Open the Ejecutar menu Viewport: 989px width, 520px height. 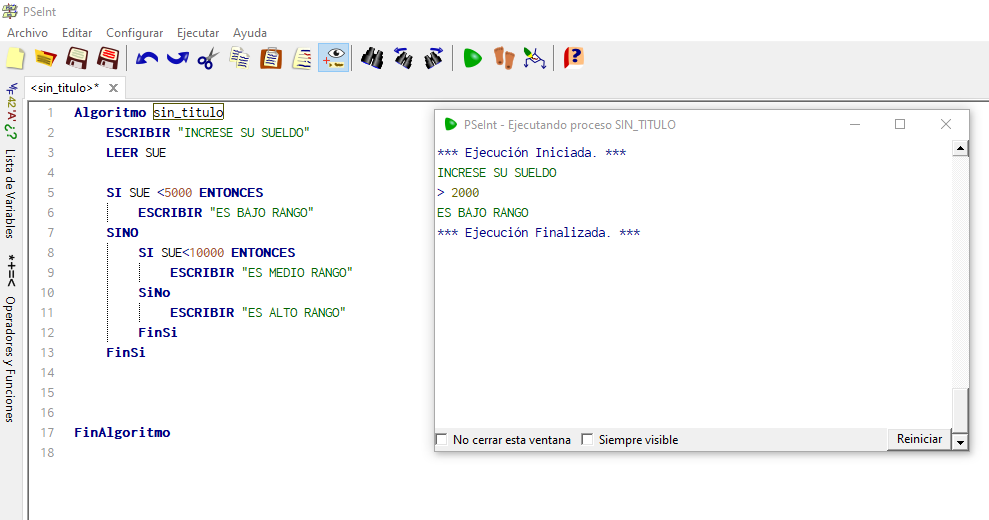[198, 33]
